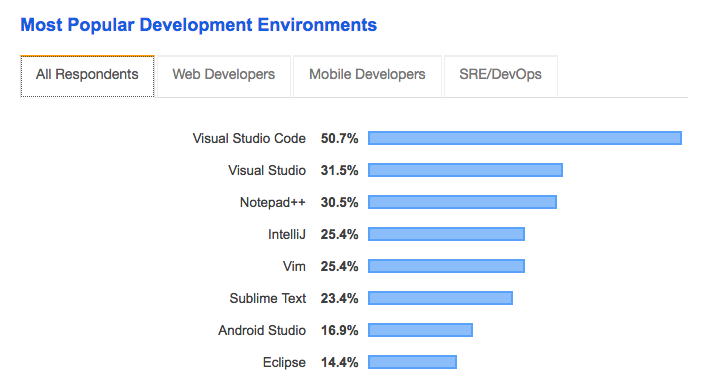Click the "Visual Studio Code" label
Viewport: 706px width, 384px height.
(249, 138)
